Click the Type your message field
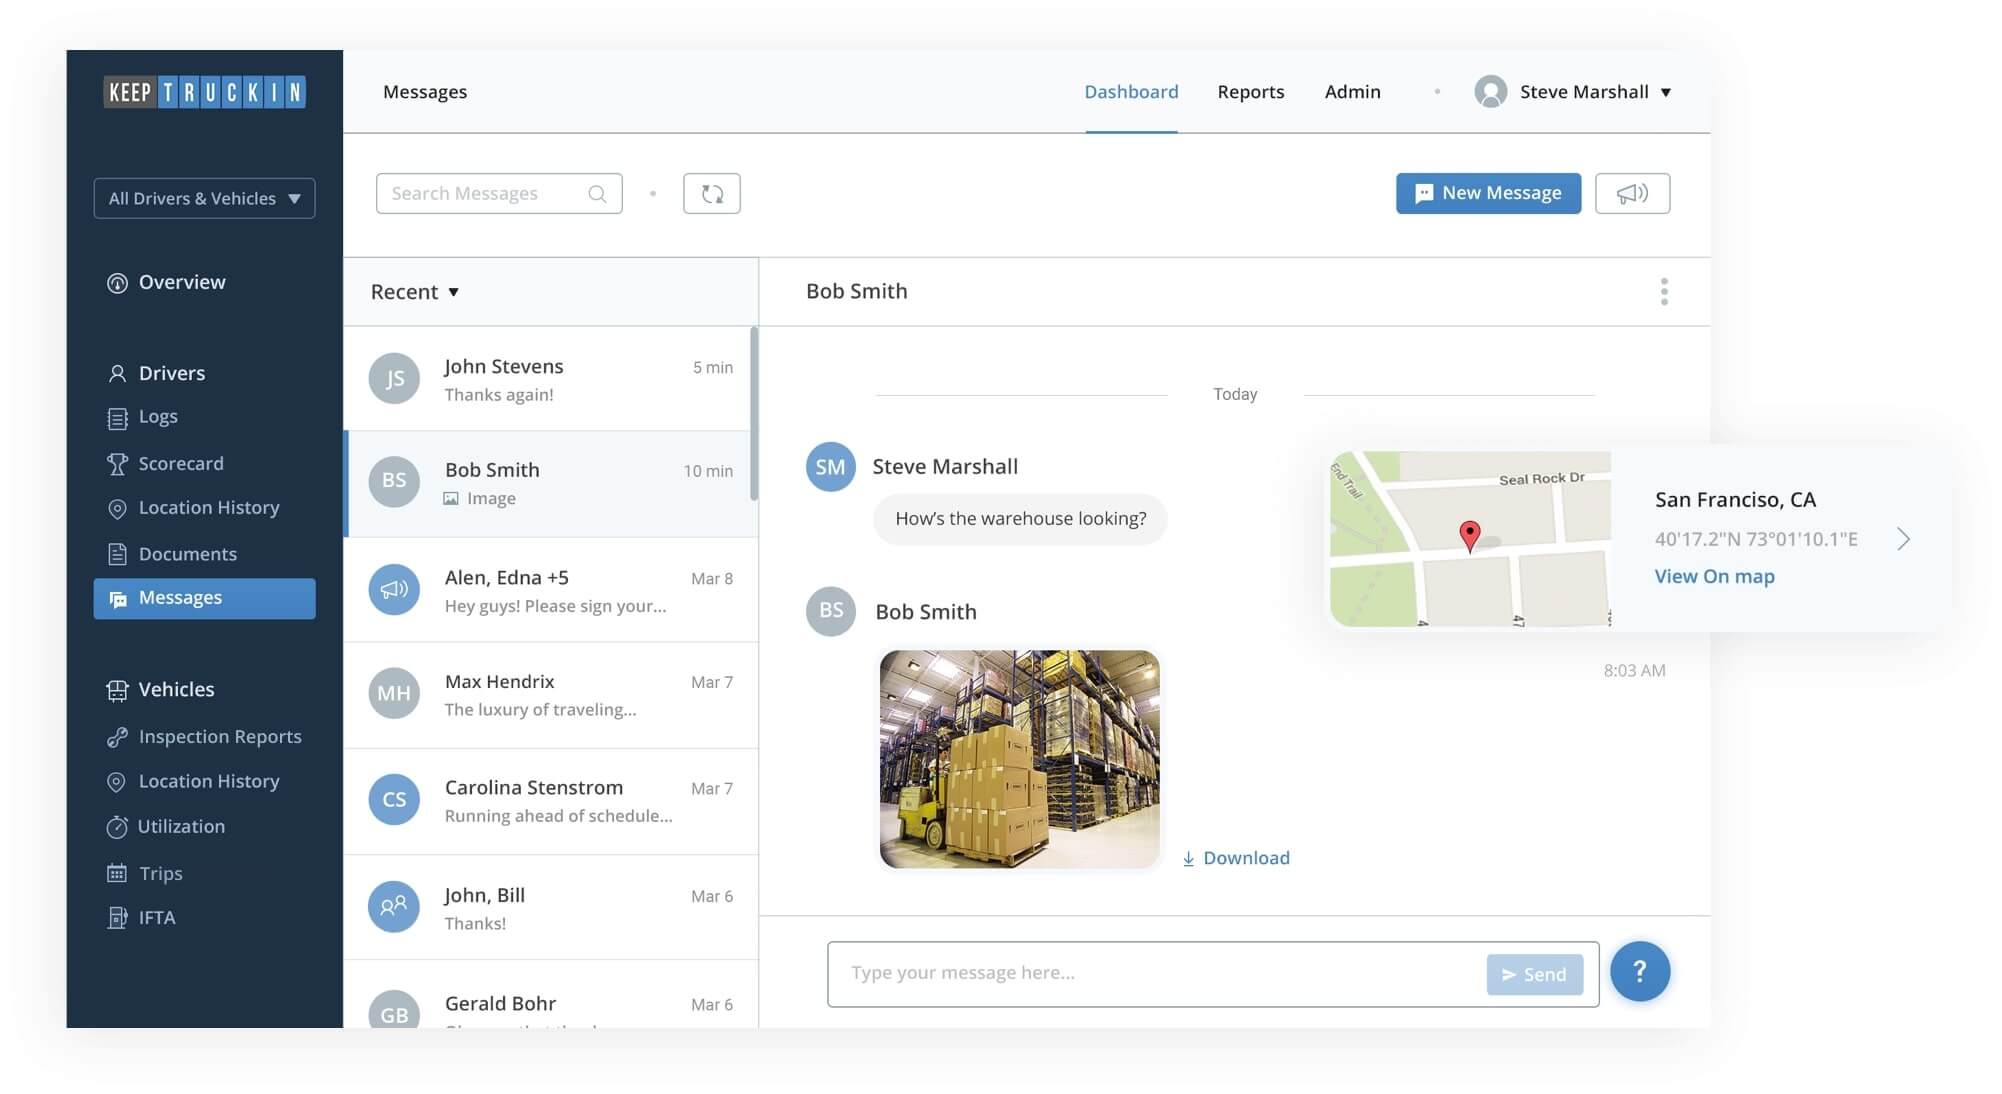The height and width of the screenshot is (1094, 2002). (x=1150, y=973)
